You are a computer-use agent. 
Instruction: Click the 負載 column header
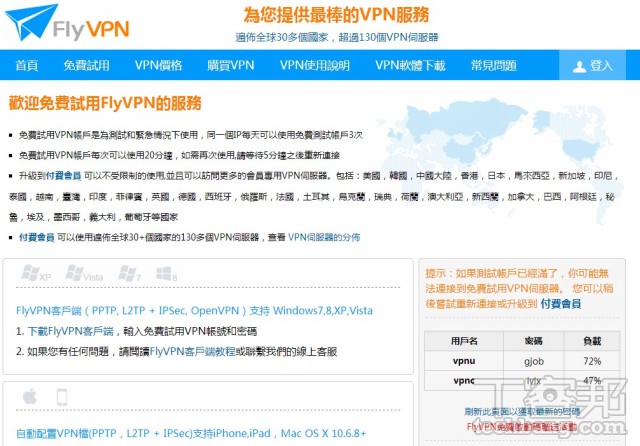pyautogui.click(x=592, y=341)
